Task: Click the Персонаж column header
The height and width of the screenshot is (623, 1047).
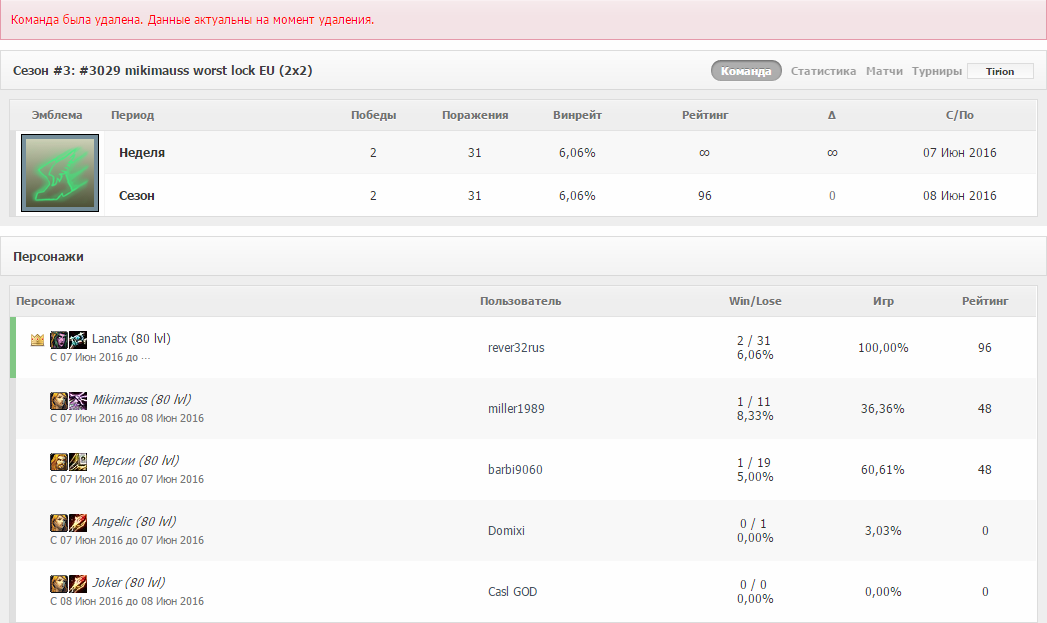Action: point(45,301)
